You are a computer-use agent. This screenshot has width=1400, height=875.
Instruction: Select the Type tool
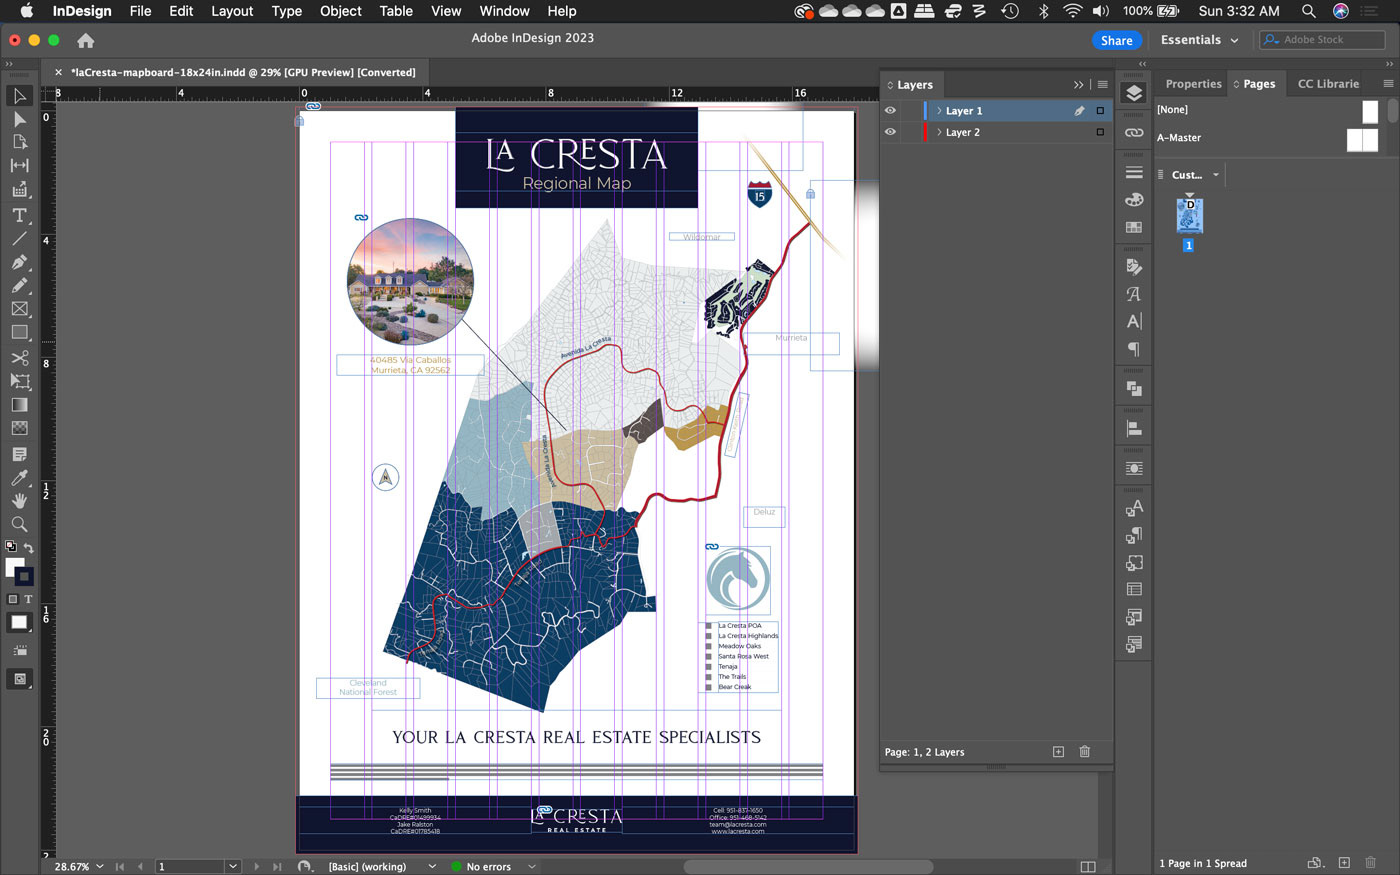point(19,215)
